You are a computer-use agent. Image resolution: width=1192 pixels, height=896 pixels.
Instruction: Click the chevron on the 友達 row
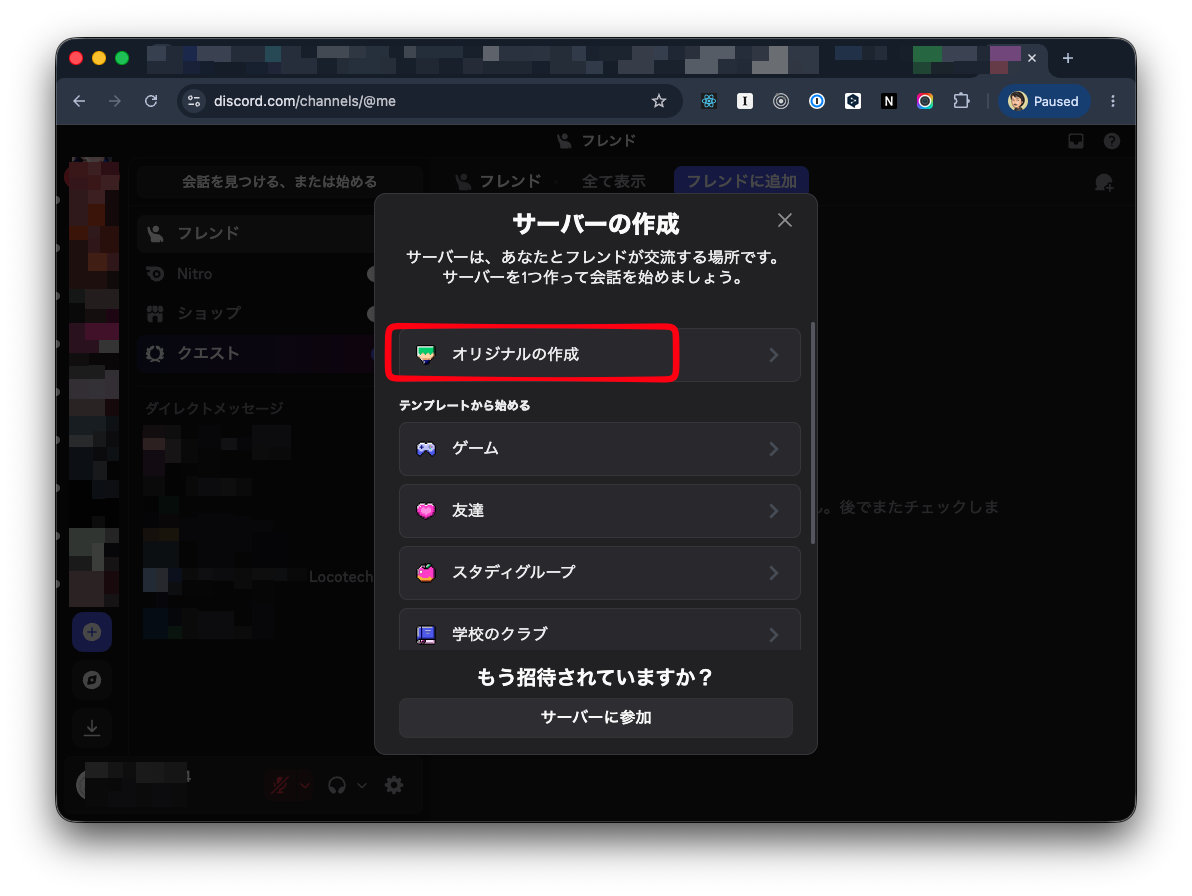773,511
